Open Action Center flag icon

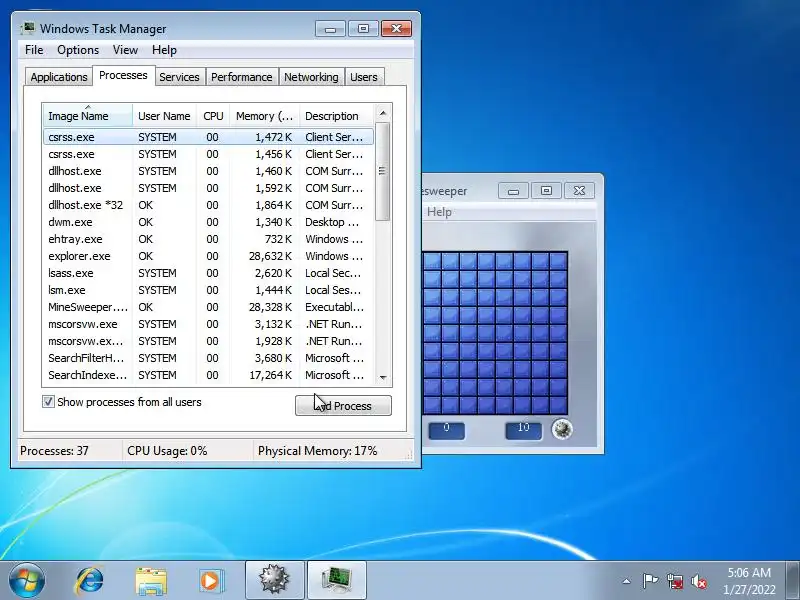[650, 581]
